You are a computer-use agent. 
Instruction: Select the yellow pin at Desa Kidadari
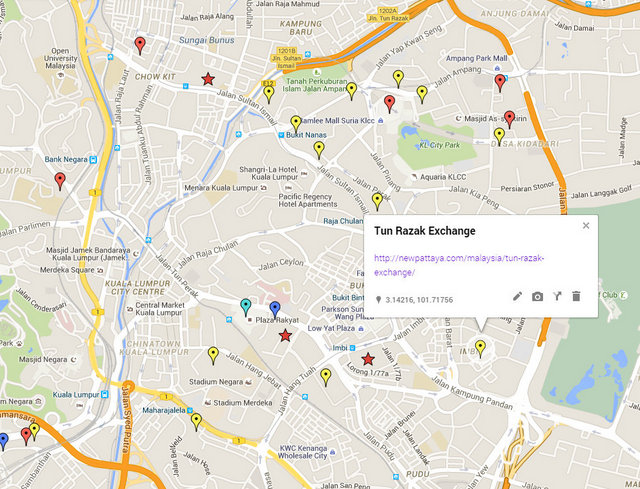click(x=499, y=136)
